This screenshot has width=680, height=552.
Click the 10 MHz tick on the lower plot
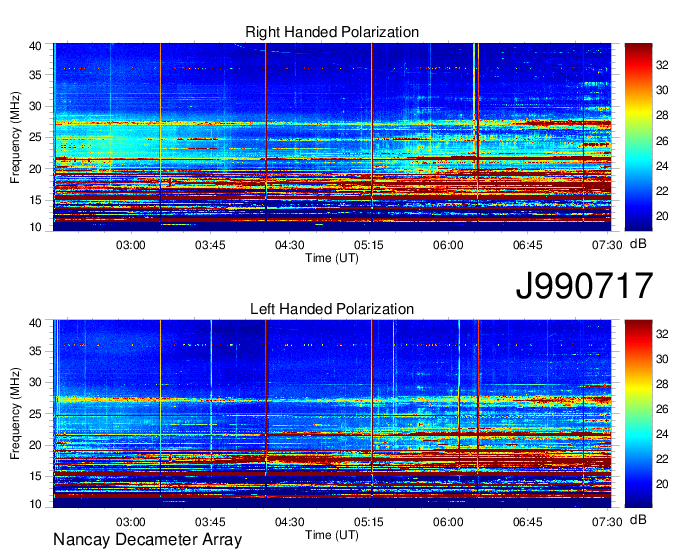coord(35,504)
